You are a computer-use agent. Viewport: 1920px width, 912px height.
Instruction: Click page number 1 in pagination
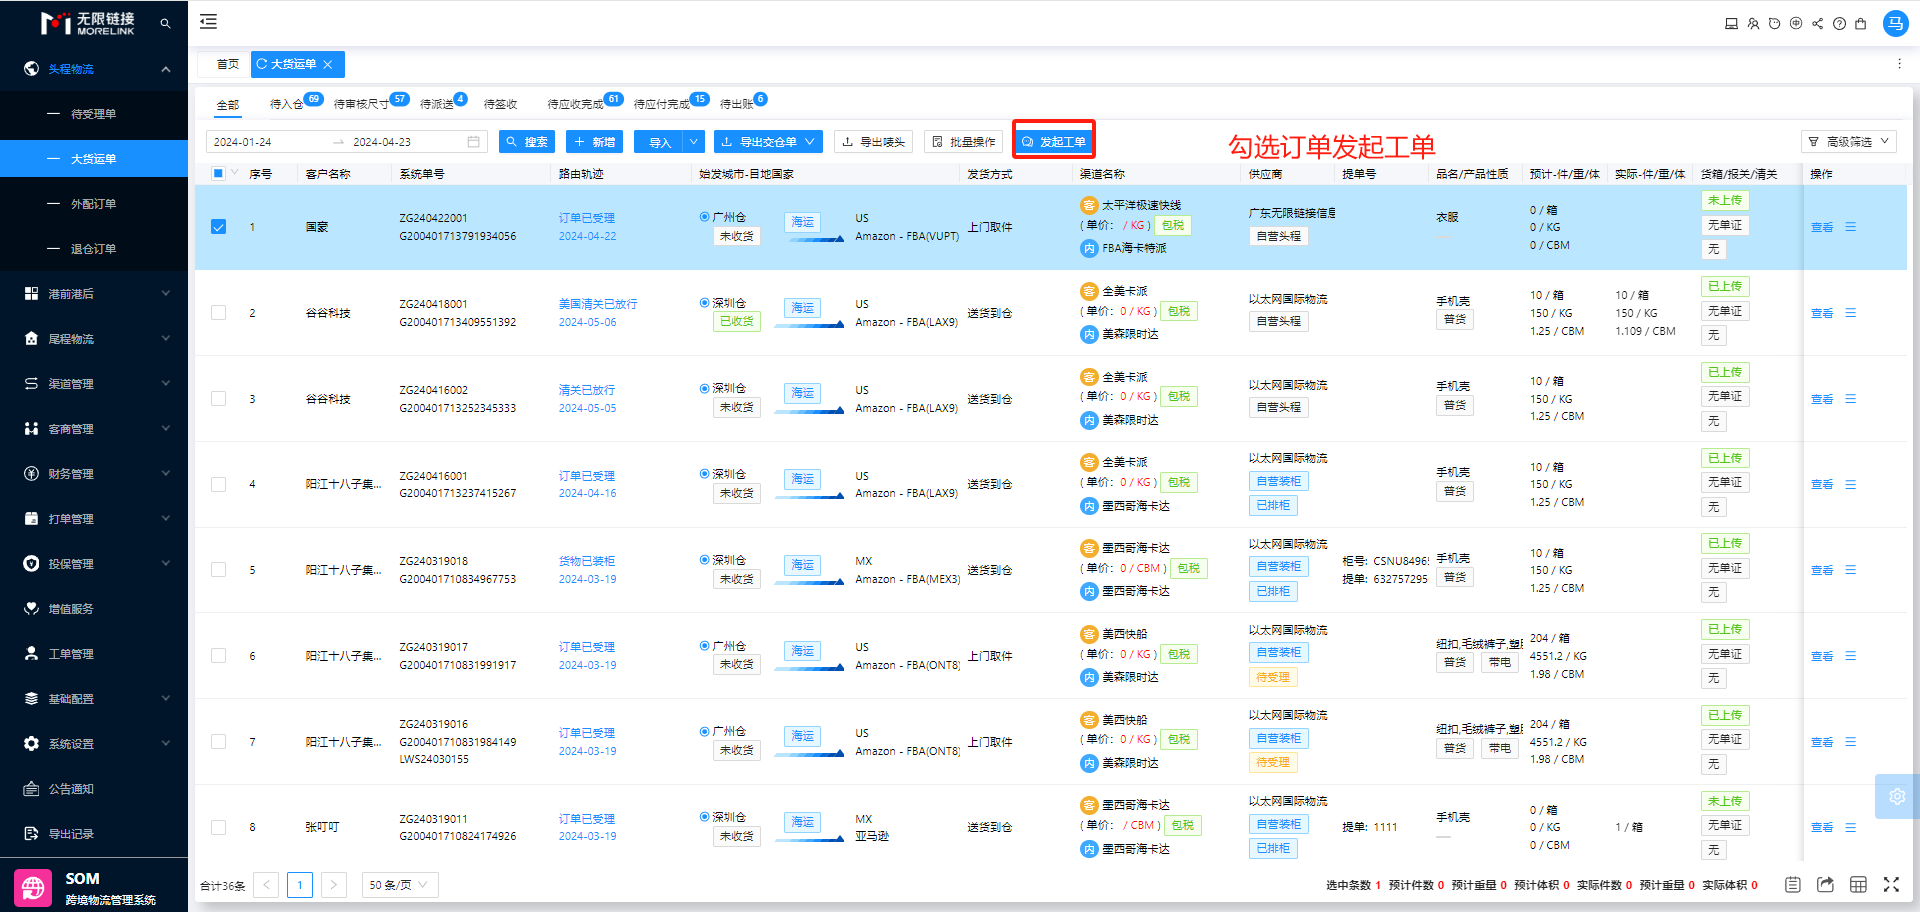coord(300,885)
